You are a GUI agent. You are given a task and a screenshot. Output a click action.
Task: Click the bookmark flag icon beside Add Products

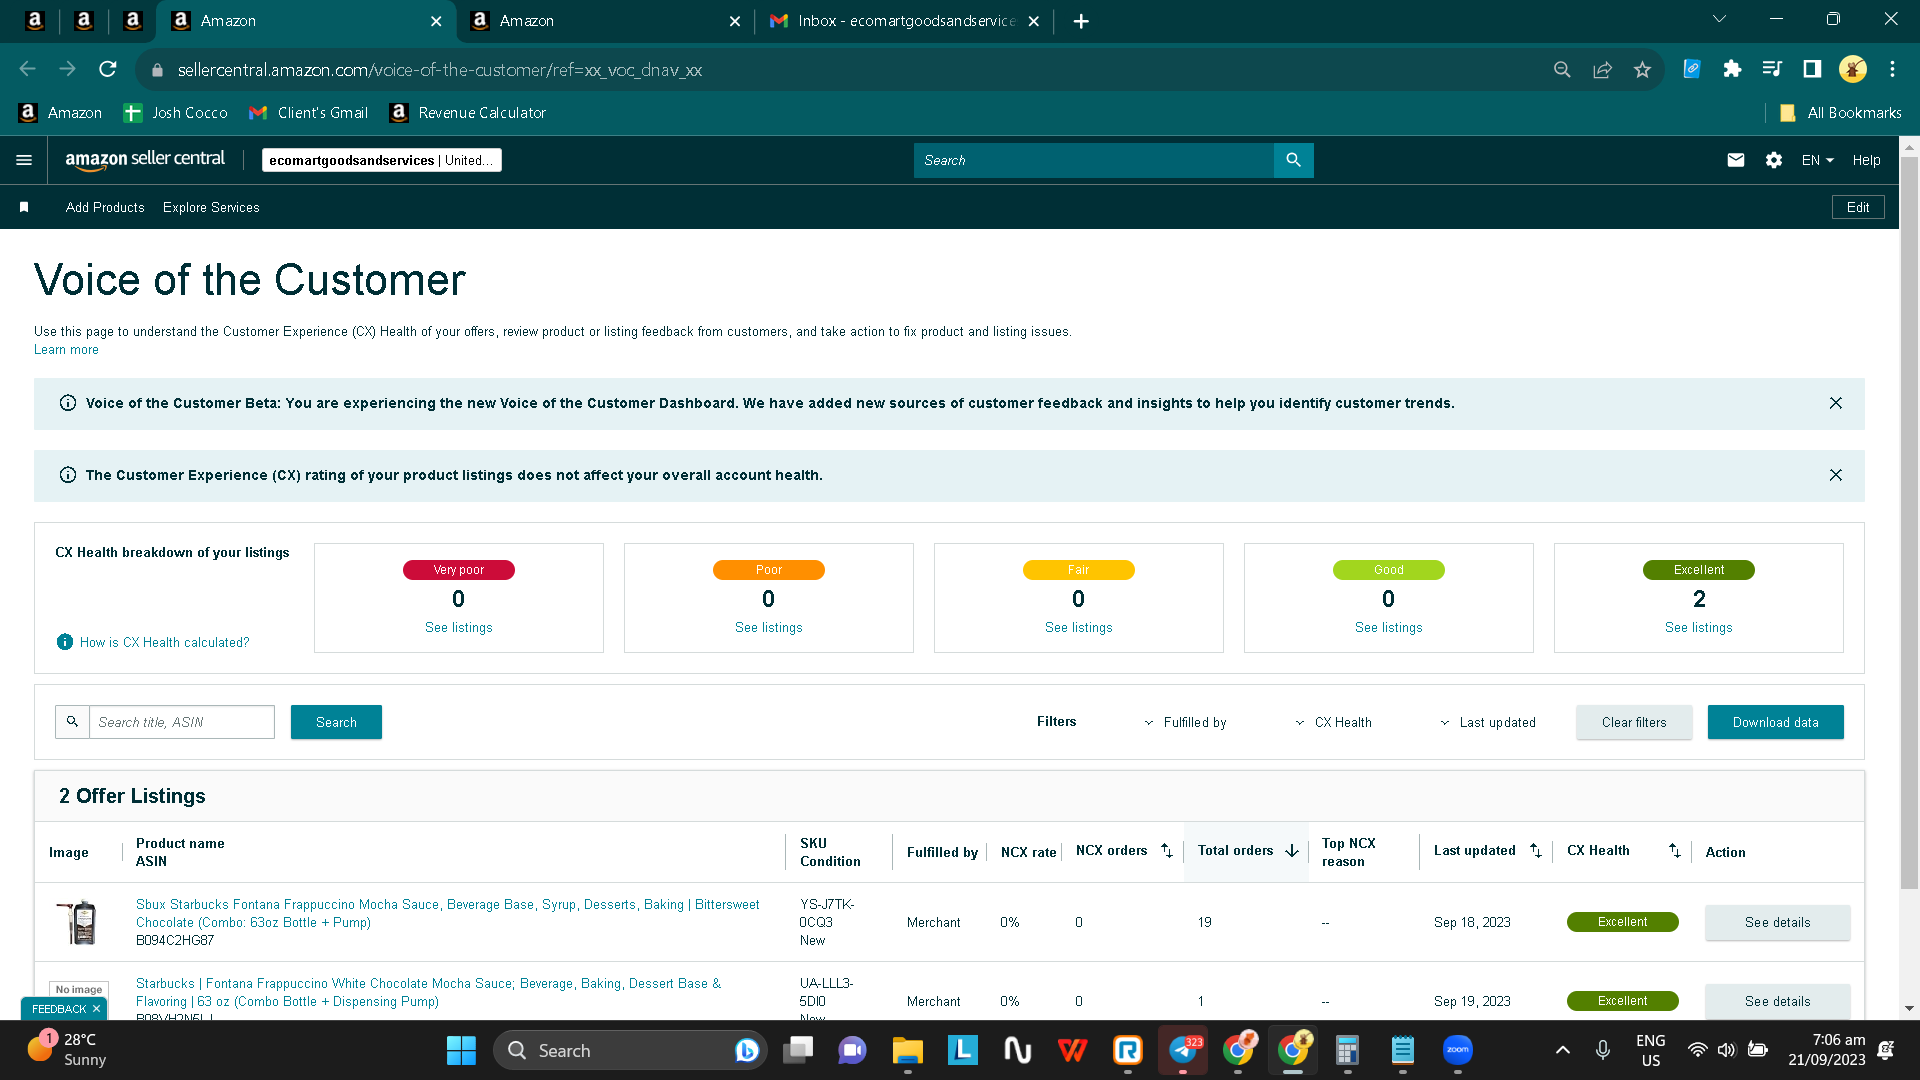pos(24,207)
